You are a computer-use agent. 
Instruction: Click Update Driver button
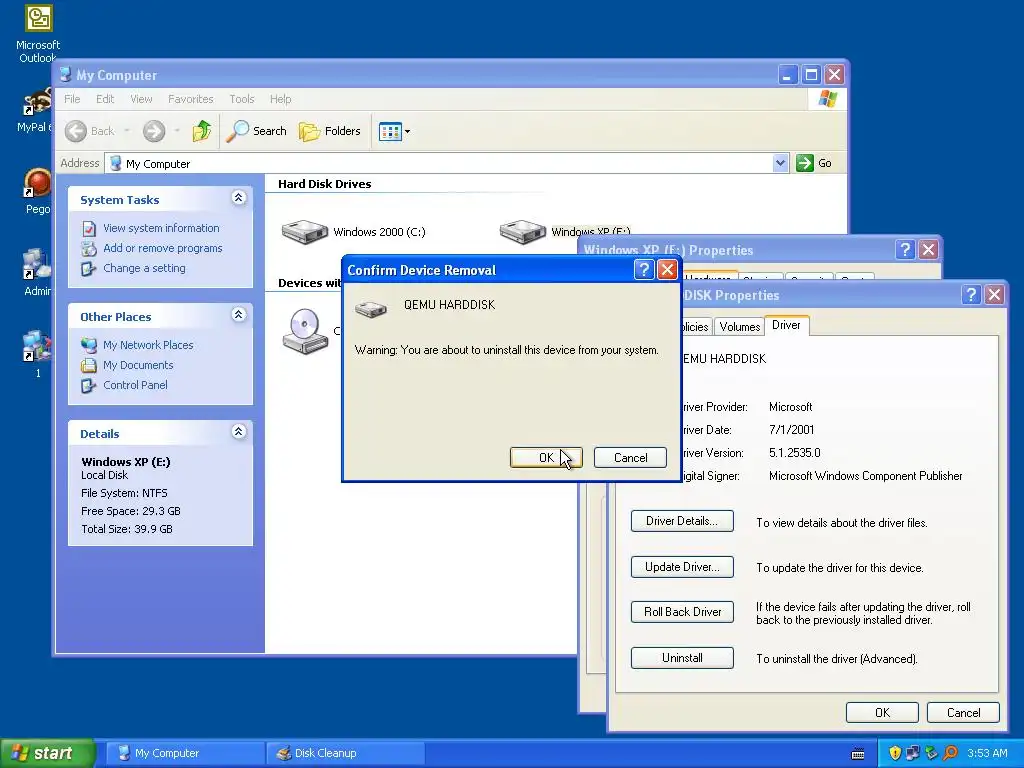pos(682,566)
